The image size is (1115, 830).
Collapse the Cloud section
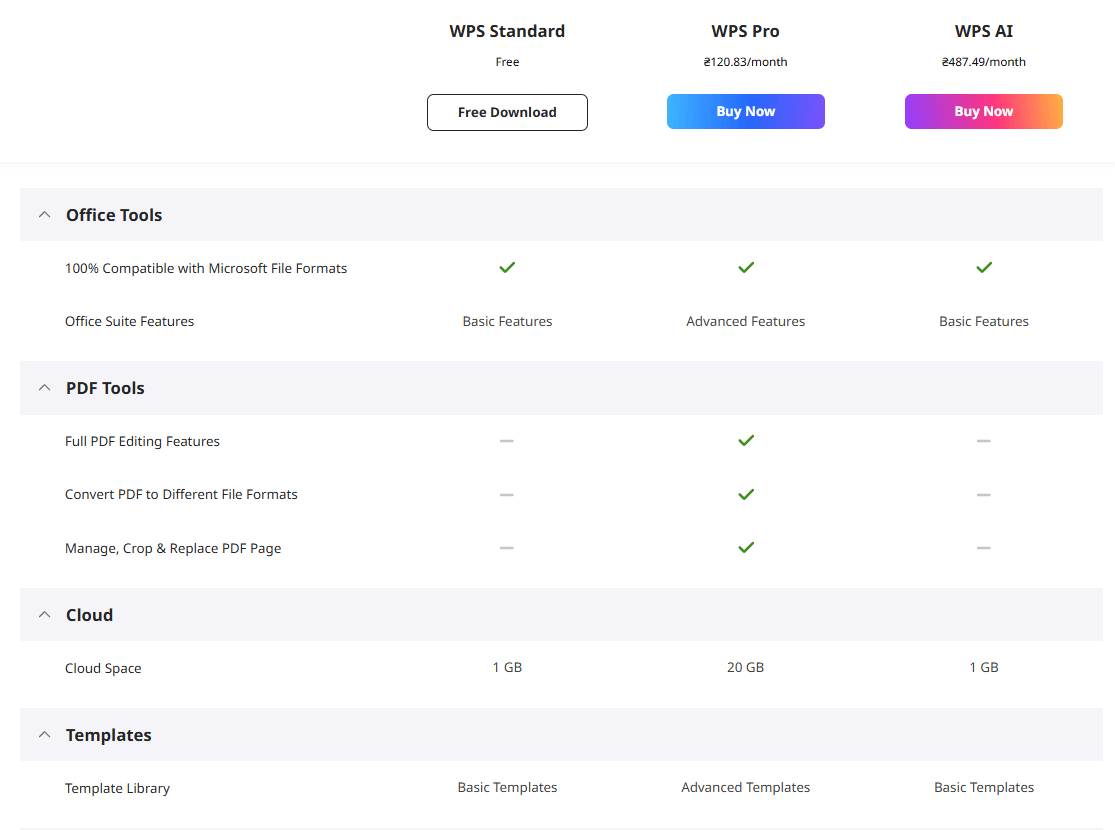point(44,614)
